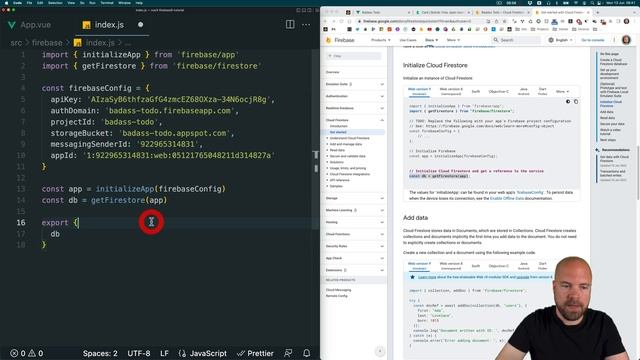The height and width of the screenshot is (360, 640).
Task: Jump to Next steps in page contents
Action: (608, 140)
